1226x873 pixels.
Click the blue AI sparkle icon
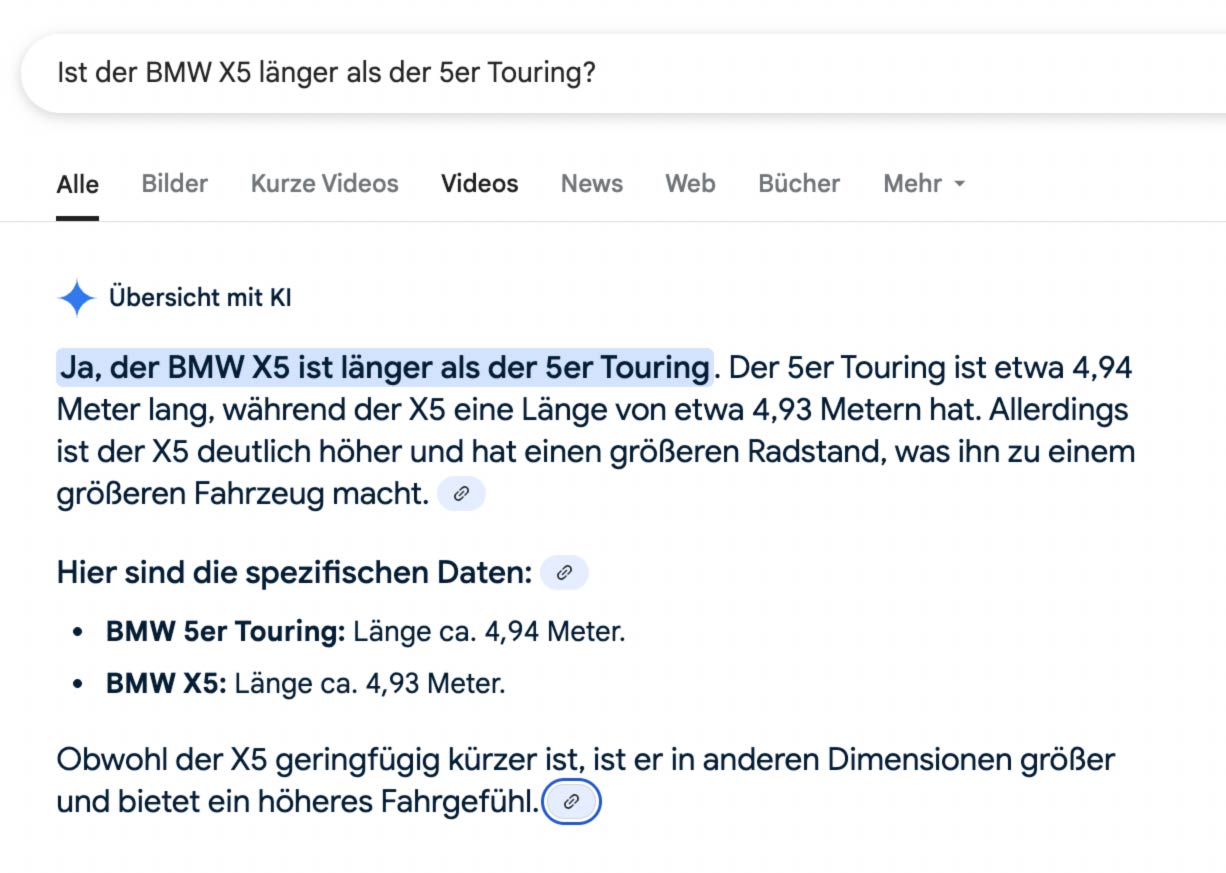point(76,298)
